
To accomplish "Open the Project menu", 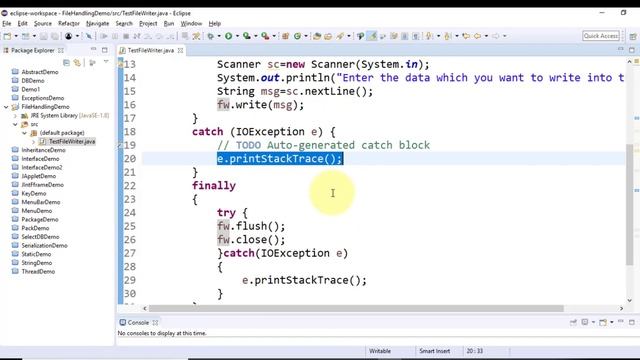I will (148, 23).
